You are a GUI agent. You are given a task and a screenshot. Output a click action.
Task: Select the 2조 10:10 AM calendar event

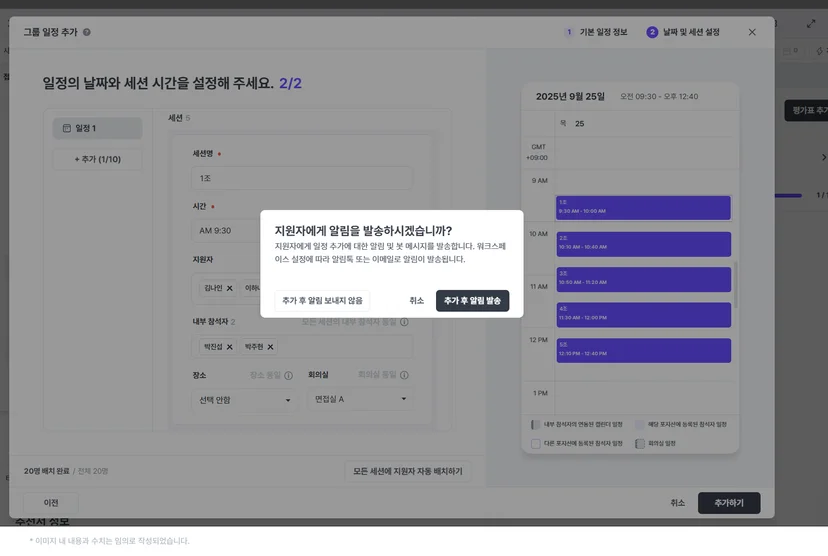tap(643, 244)
